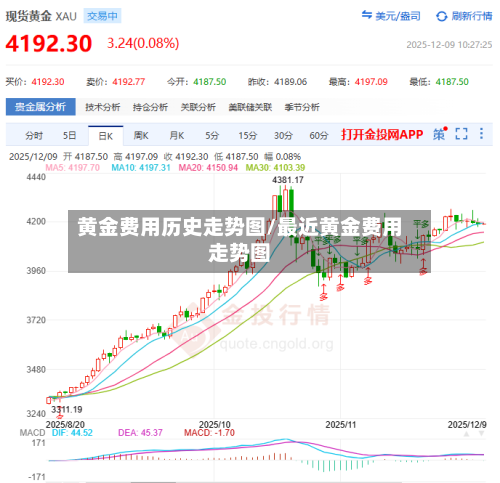This screenshot has height=483, width=500.
Task: Select the 日K chart period
Action: point(106,136)
